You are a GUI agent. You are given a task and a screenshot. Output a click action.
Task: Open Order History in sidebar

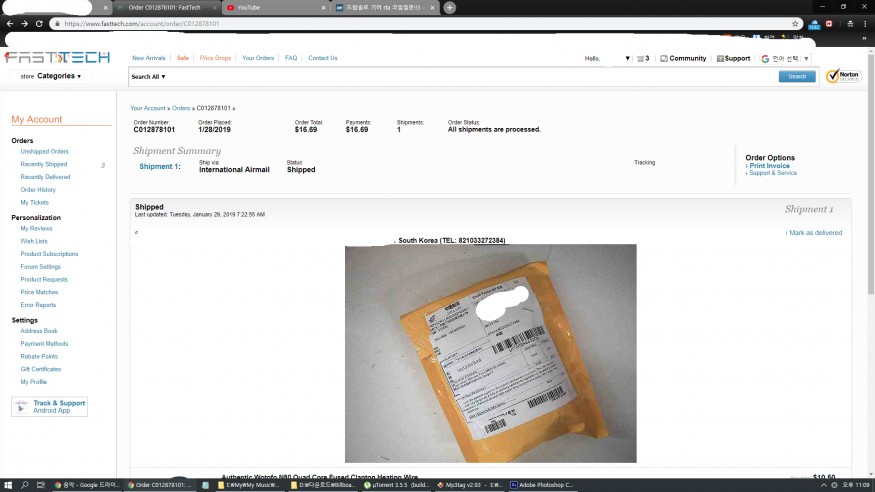coord(38,190)
